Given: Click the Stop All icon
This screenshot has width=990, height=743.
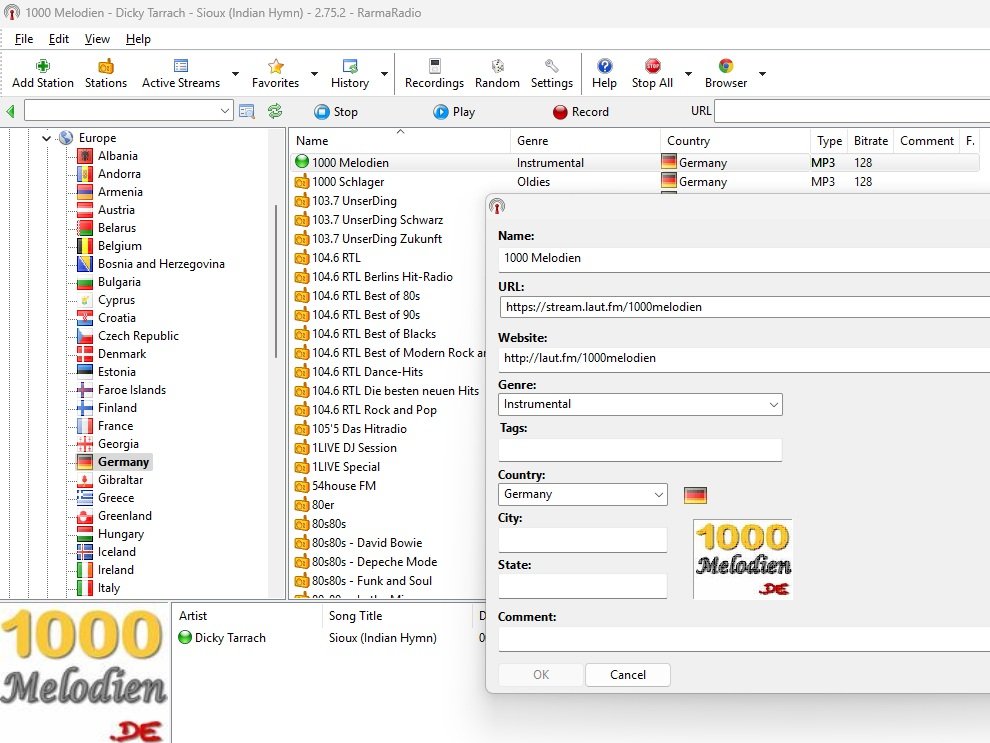Looking at the screenshot, I should tap(652, 66).
